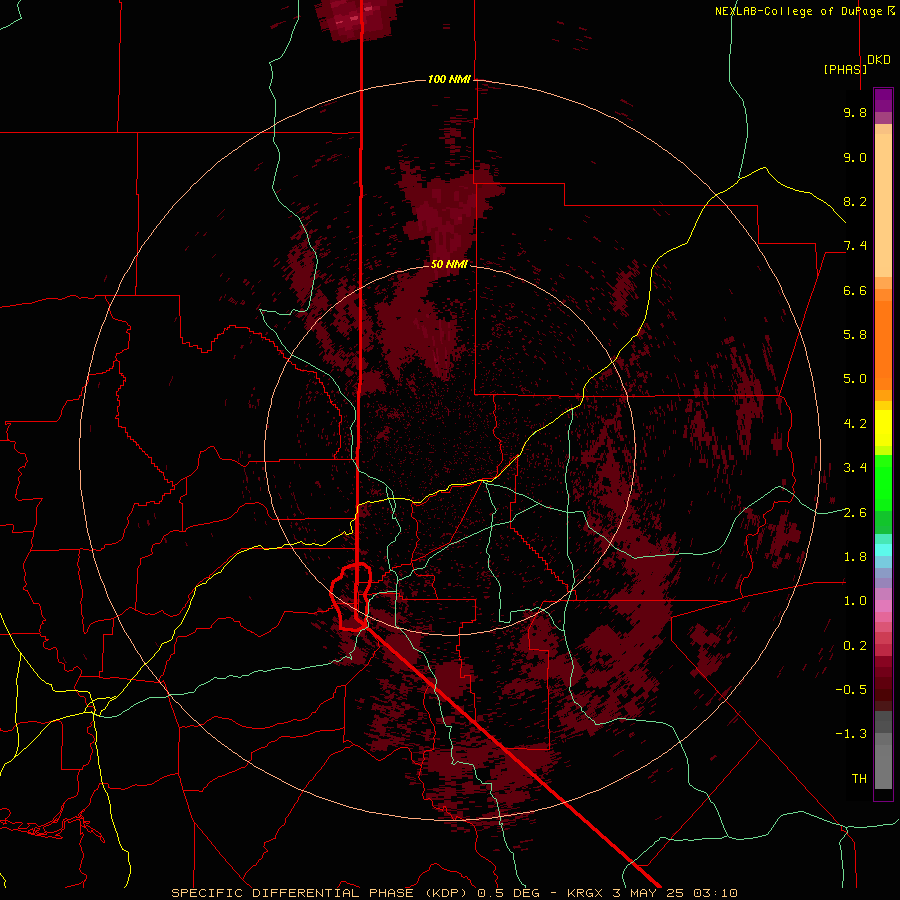The image size is (900, 900).
Task: Click the 1.0 value on the scale
Action: 855,601
